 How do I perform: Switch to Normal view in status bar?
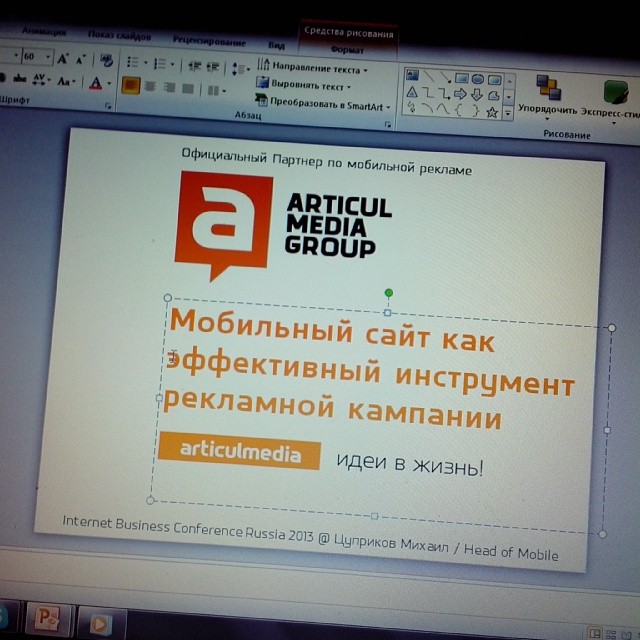coord(596,633)
